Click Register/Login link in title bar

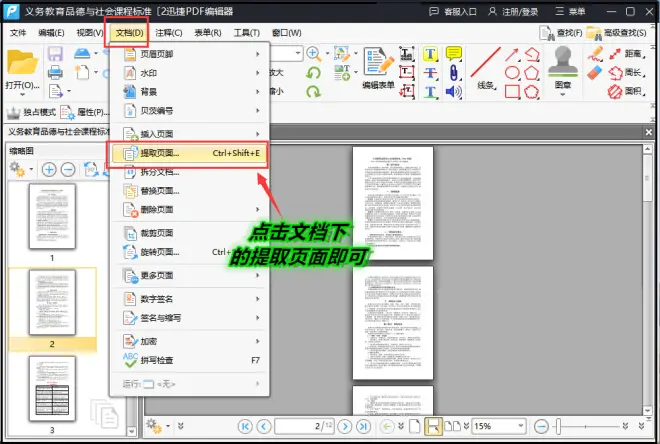click(x=513, y=11)
